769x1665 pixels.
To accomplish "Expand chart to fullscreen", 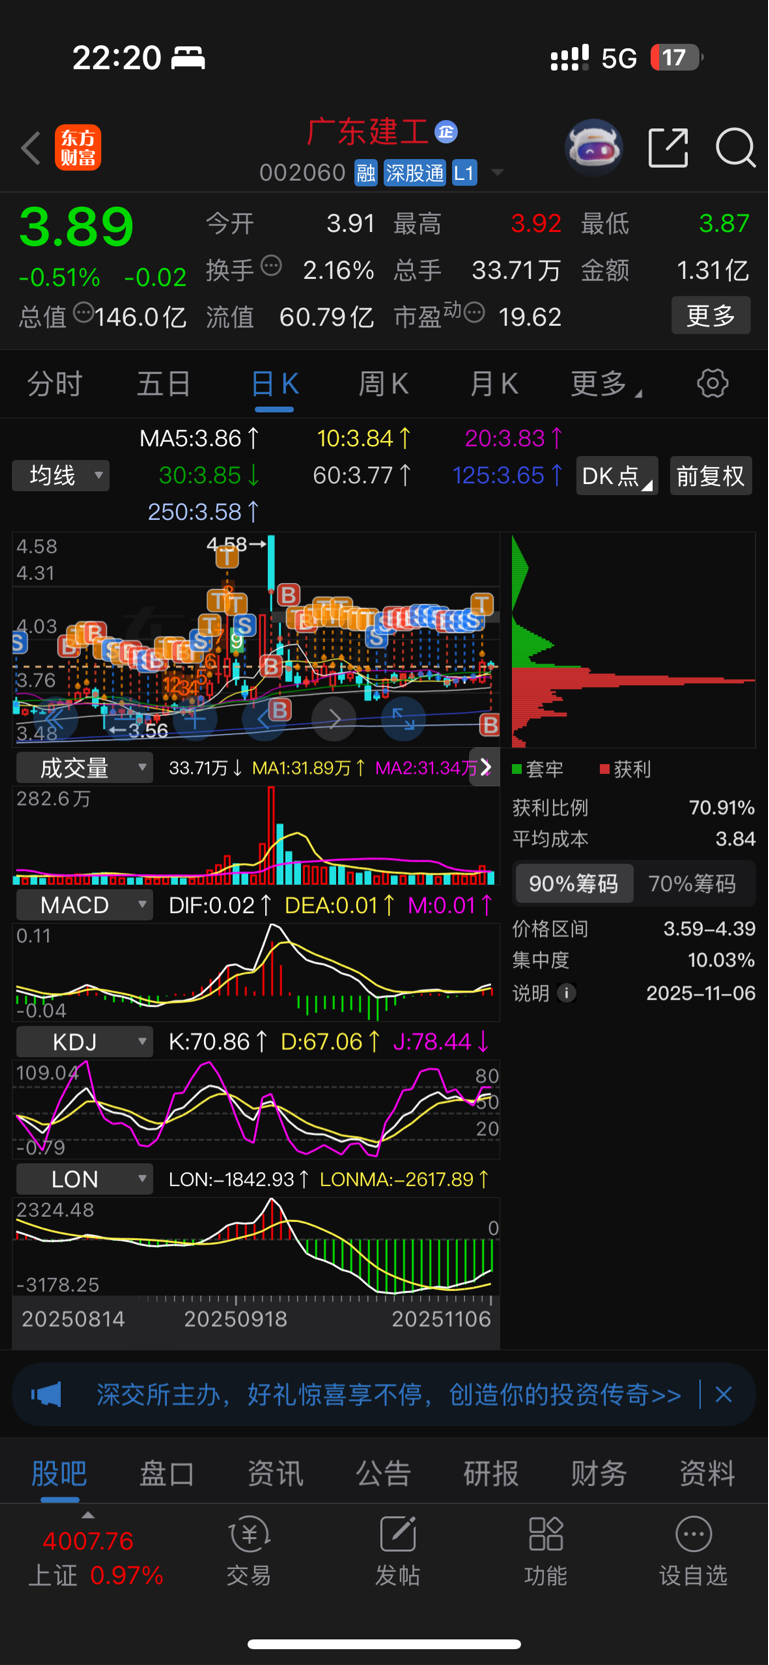I will (404, 718).
